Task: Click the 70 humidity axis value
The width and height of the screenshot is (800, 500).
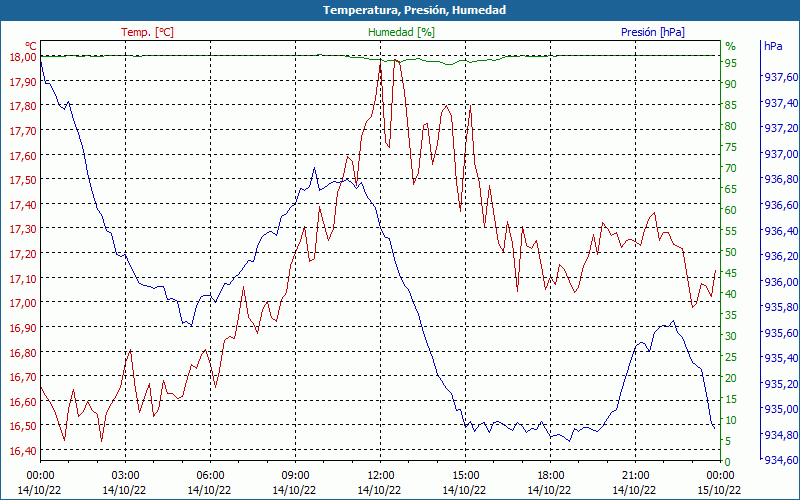Action: pos(731,168)
